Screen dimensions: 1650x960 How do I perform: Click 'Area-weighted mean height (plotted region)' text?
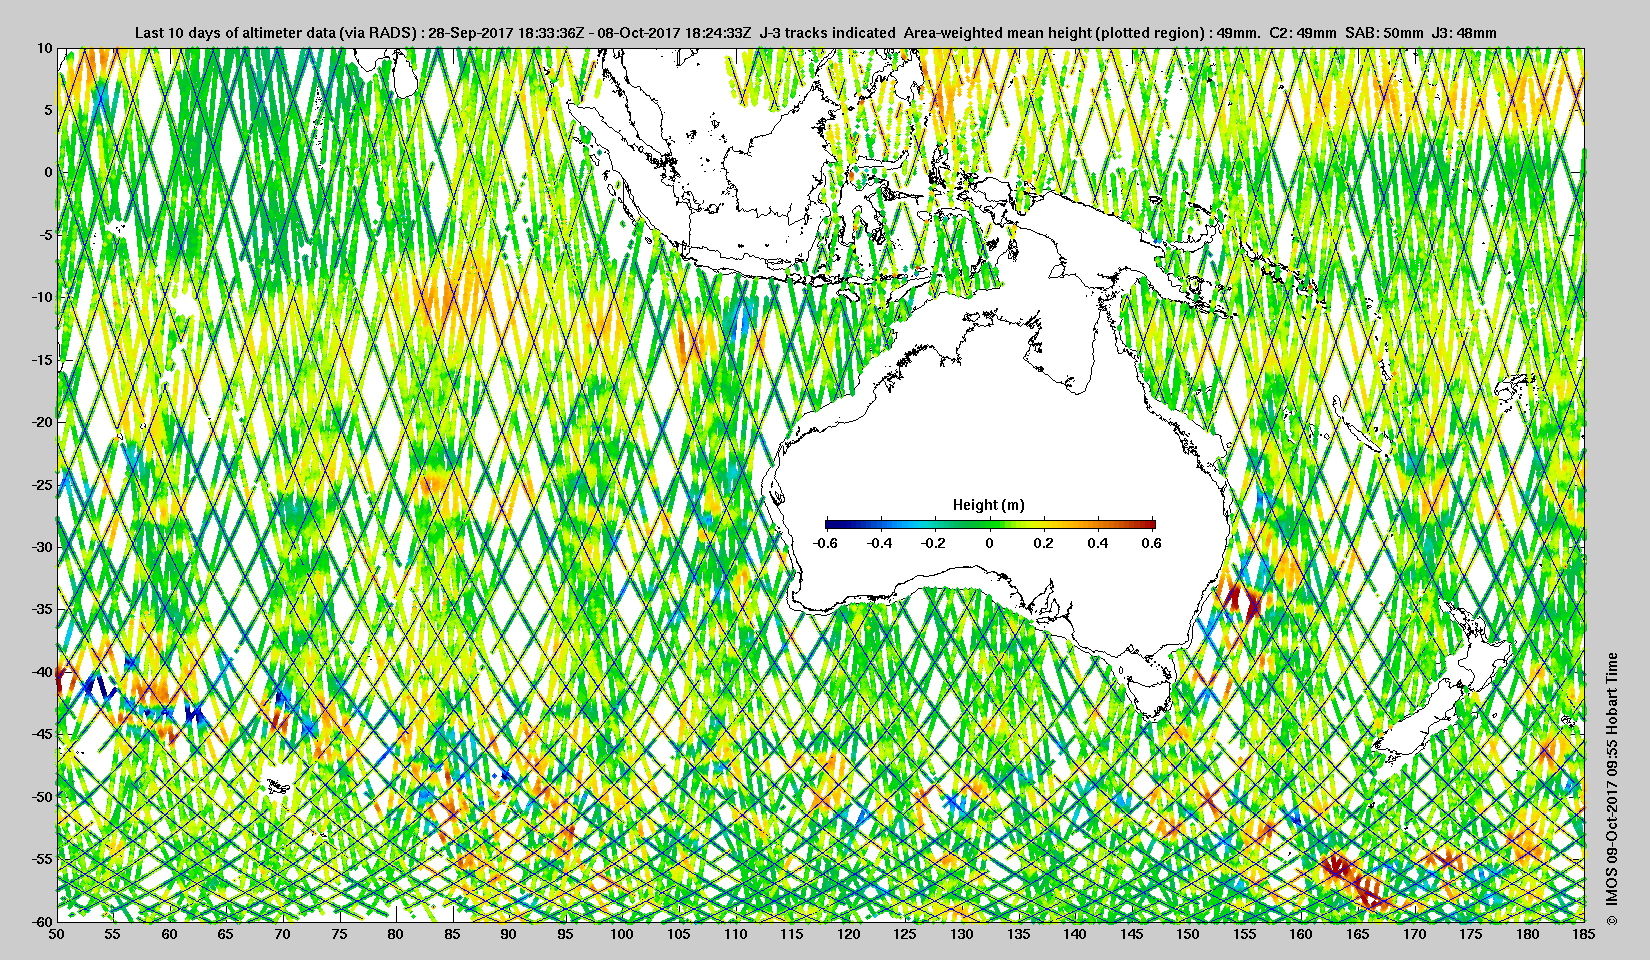tap(1054, 33)
